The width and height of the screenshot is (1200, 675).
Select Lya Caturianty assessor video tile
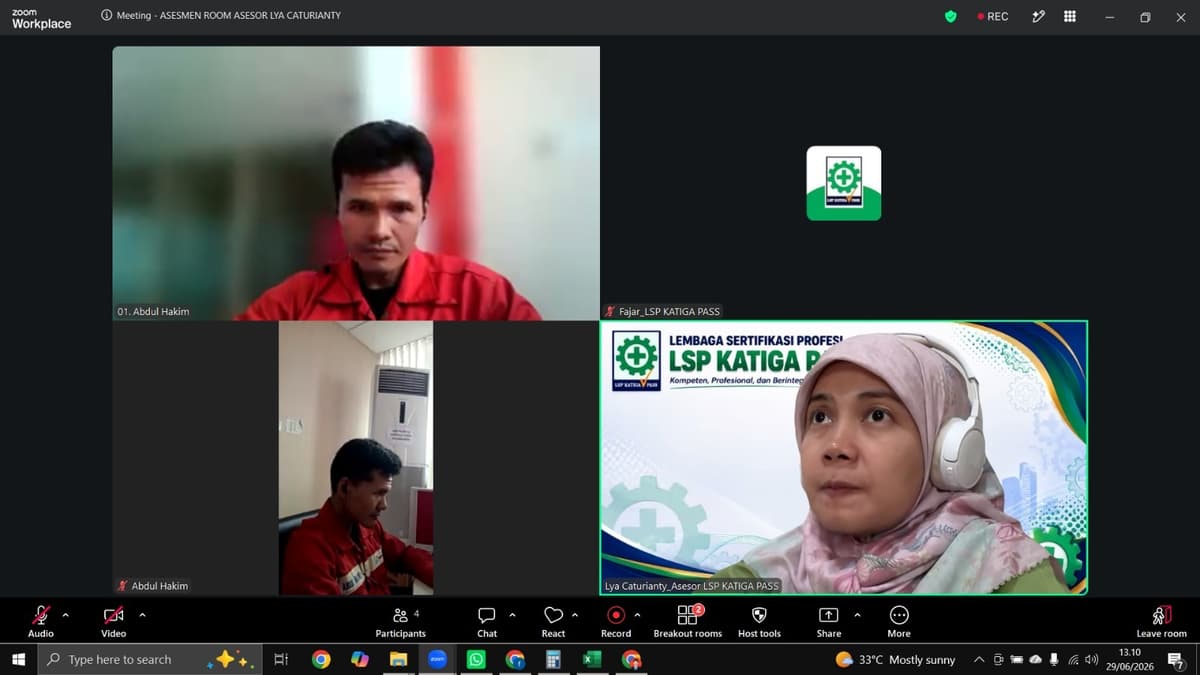pyautogui.click(x=843, y=458)
